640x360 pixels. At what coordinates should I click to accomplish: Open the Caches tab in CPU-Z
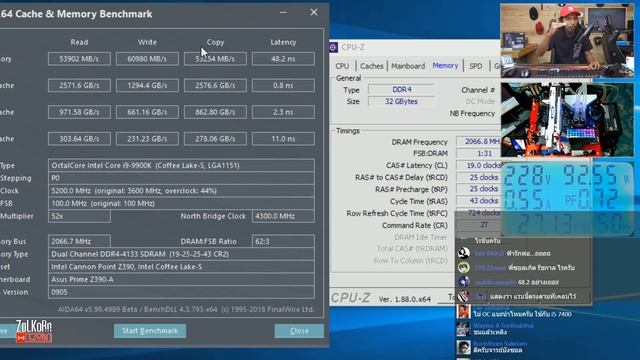pos(371,66)
